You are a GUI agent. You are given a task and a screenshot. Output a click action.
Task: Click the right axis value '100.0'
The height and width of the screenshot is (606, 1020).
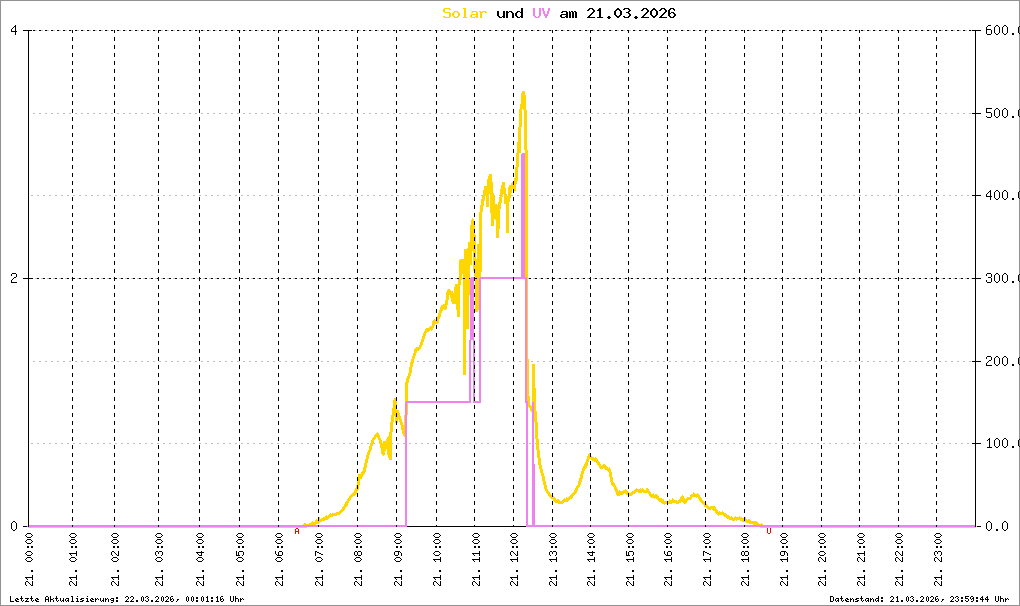click(x=1002, y=443)
